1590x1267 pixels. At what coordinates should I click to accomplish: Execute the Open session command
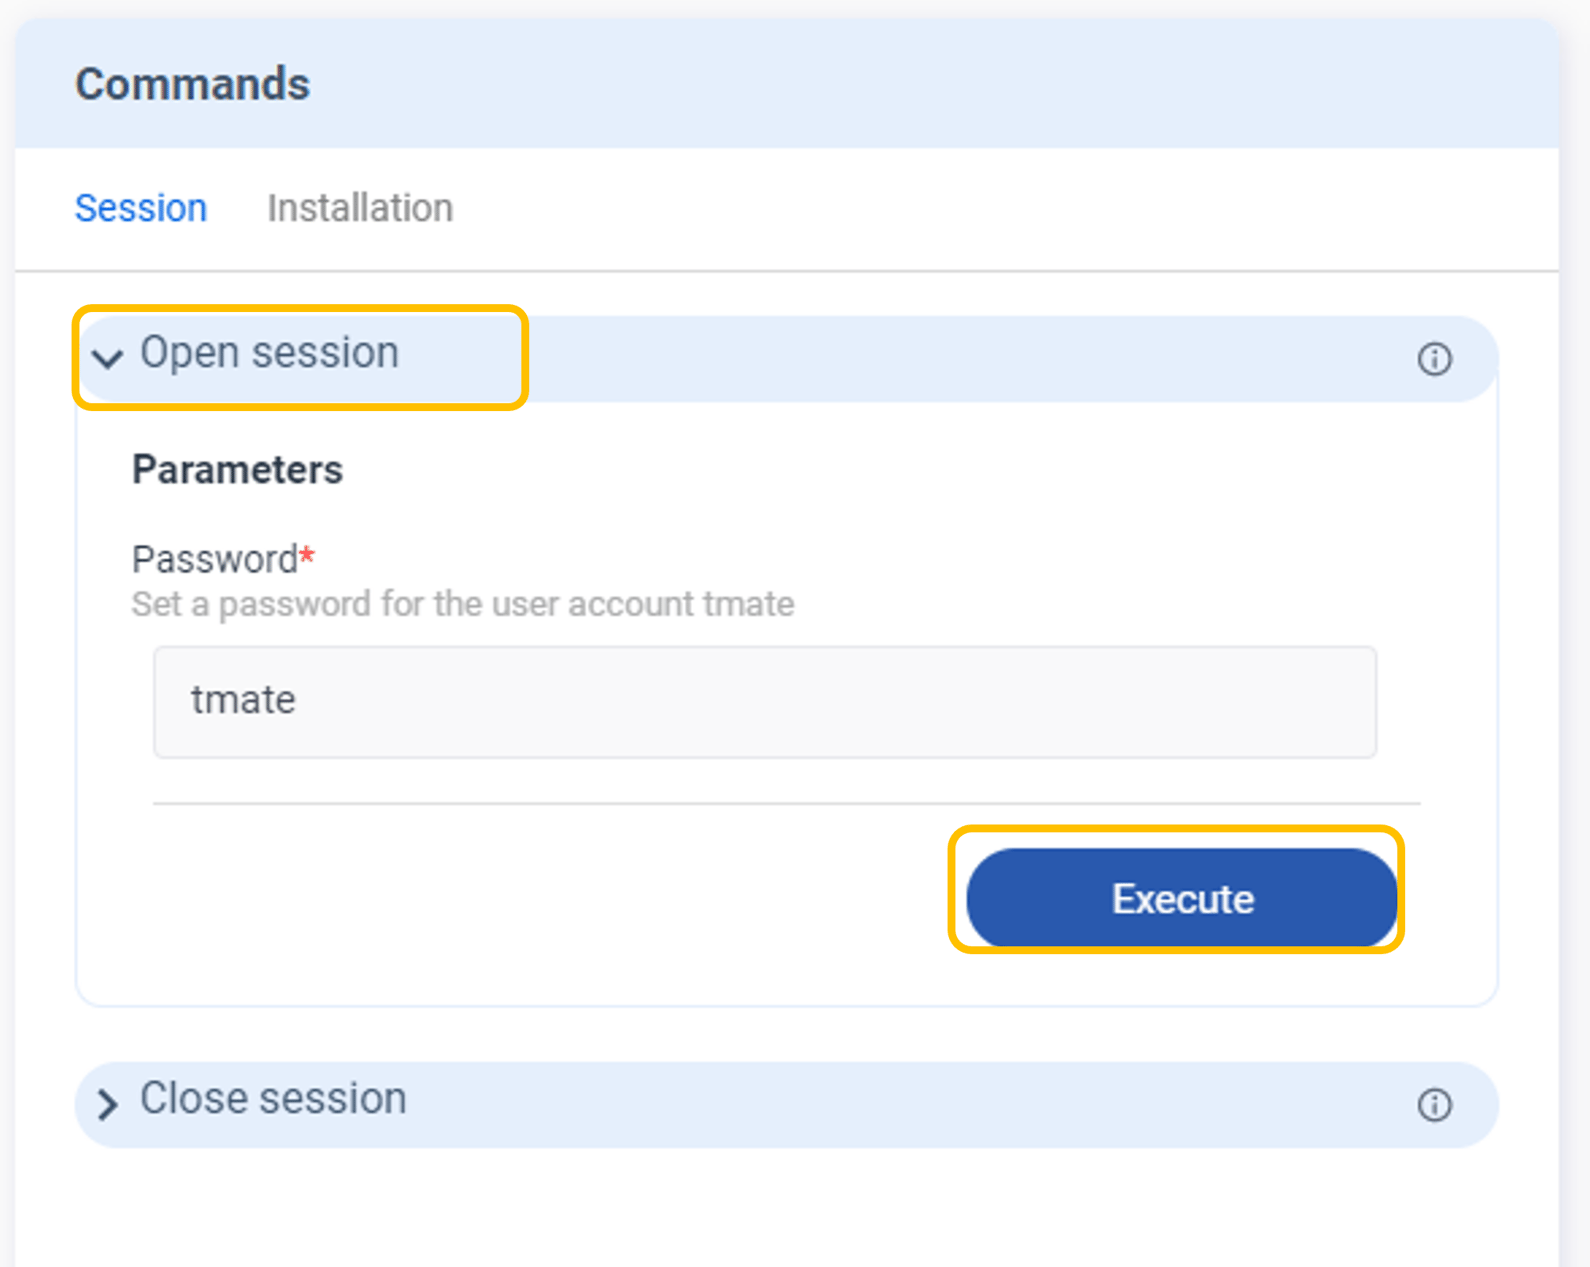[1181, 898]
